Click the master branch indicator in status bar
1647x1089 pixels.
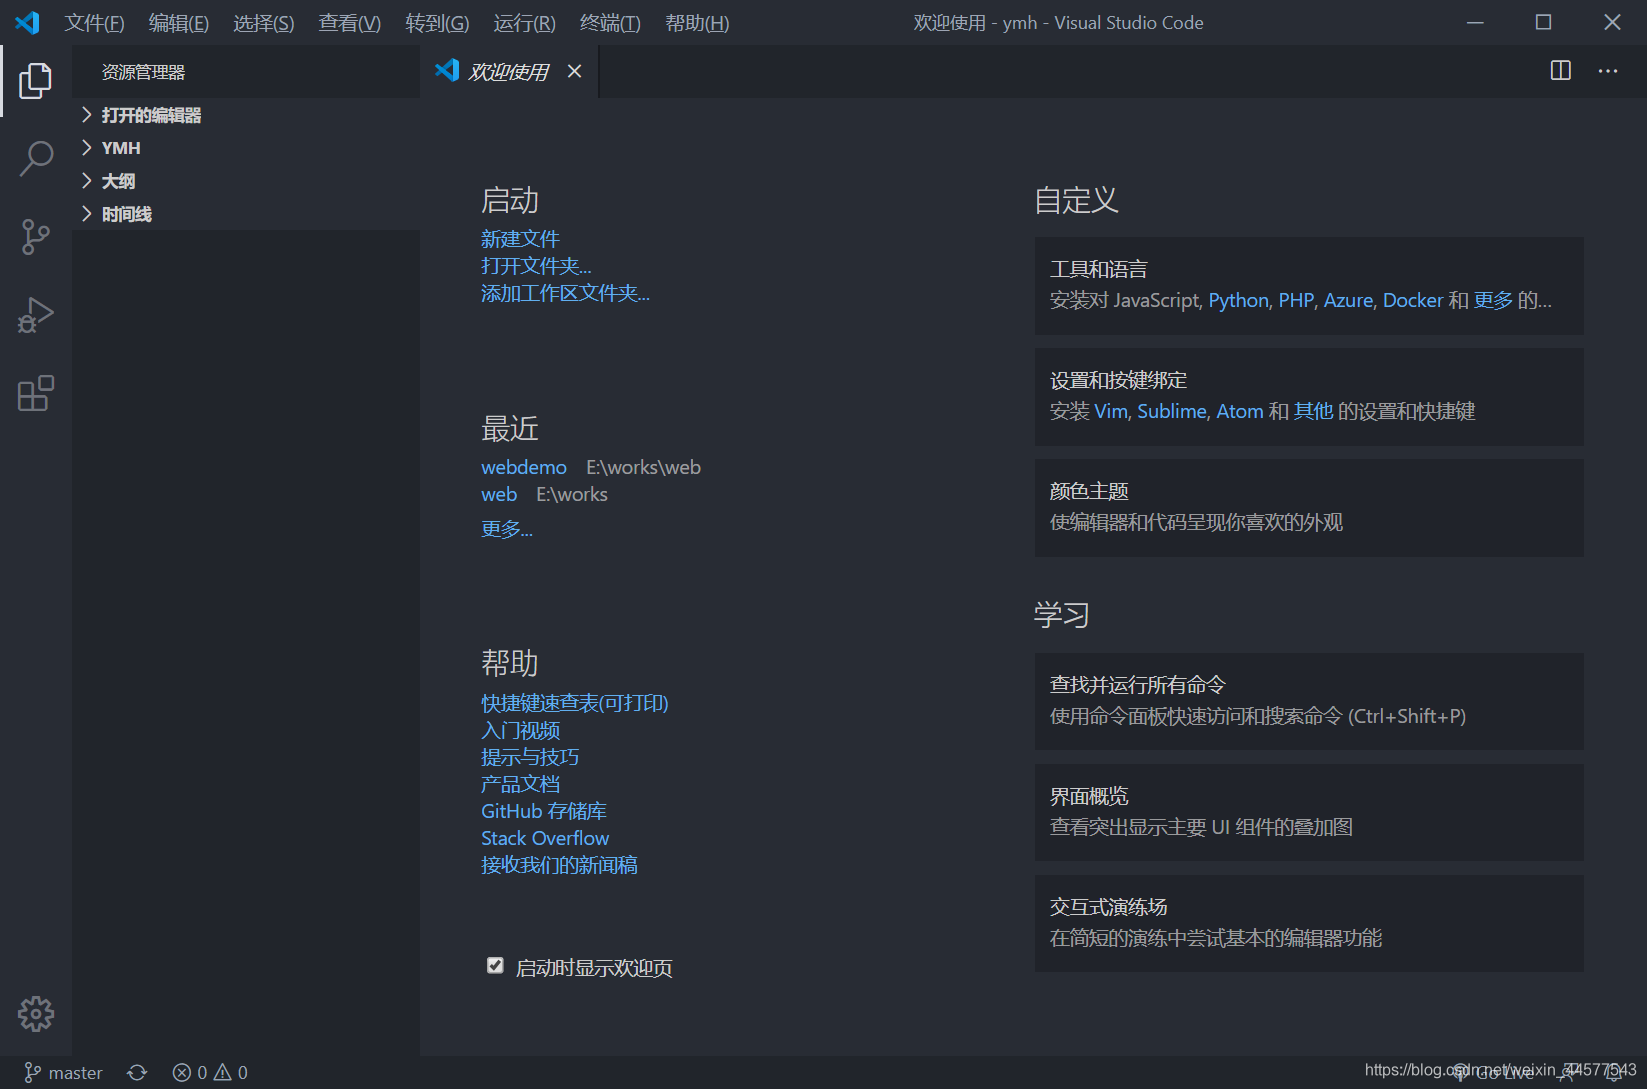[63, 1071]
